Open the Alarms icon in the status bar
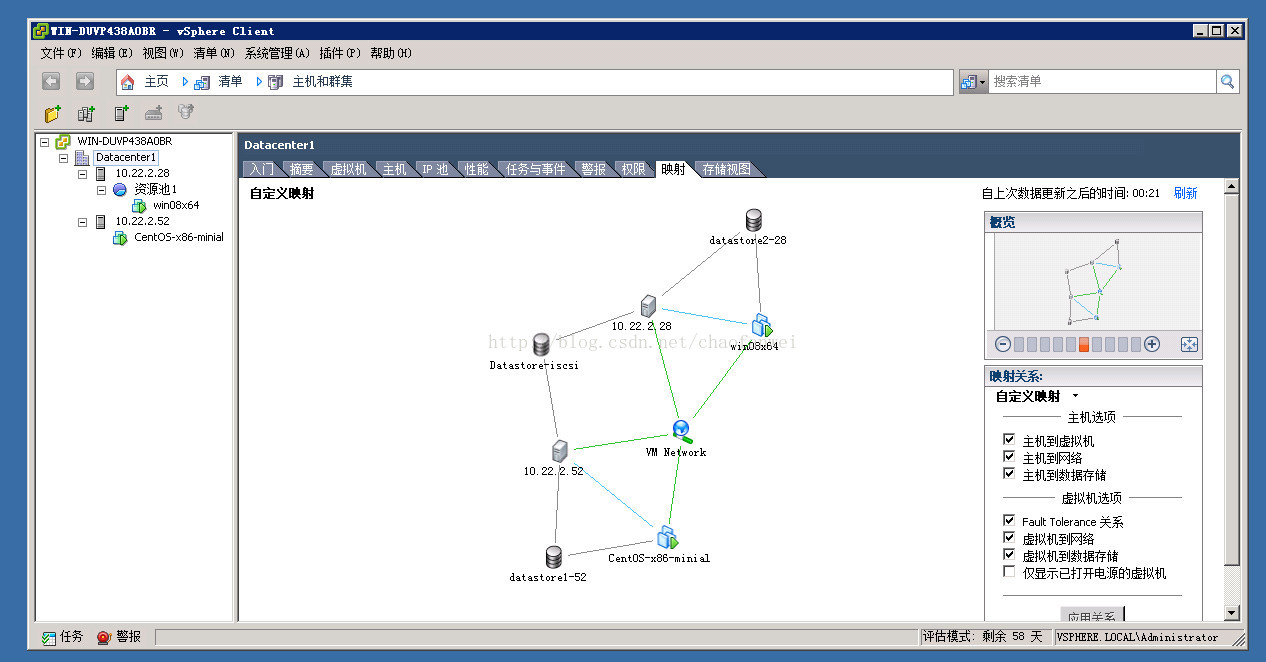The image size is (1266, 662). (104, 637)
